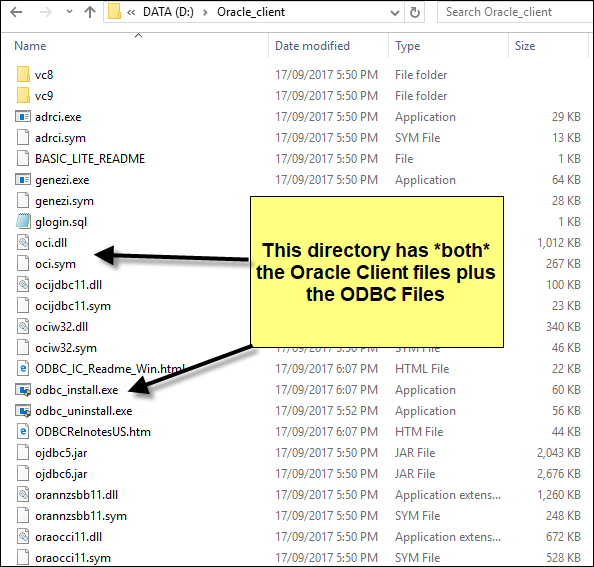Select the adrci.sym file icon

(23, 137)
